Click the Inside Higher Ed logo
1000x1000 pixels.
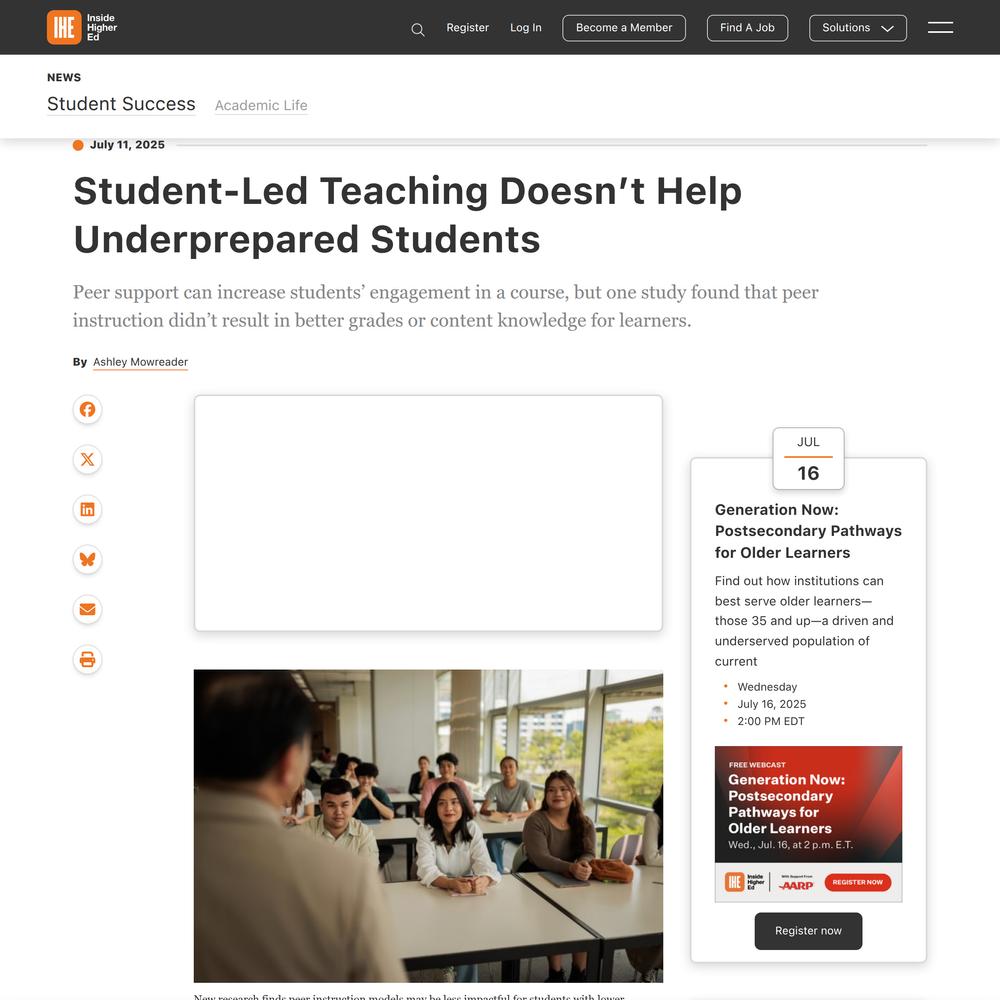click(x=82, y=27)
